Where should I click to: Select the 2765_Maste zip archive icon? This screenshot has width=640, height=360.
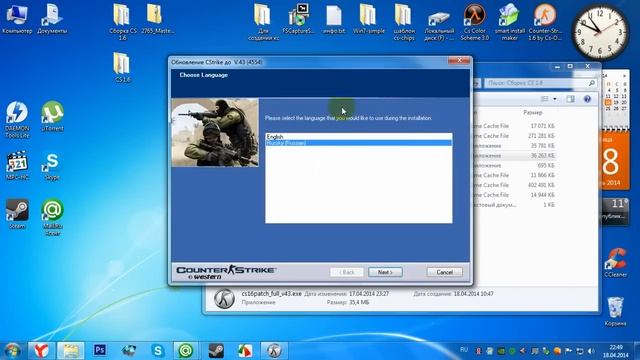click(x=157, y=18)
